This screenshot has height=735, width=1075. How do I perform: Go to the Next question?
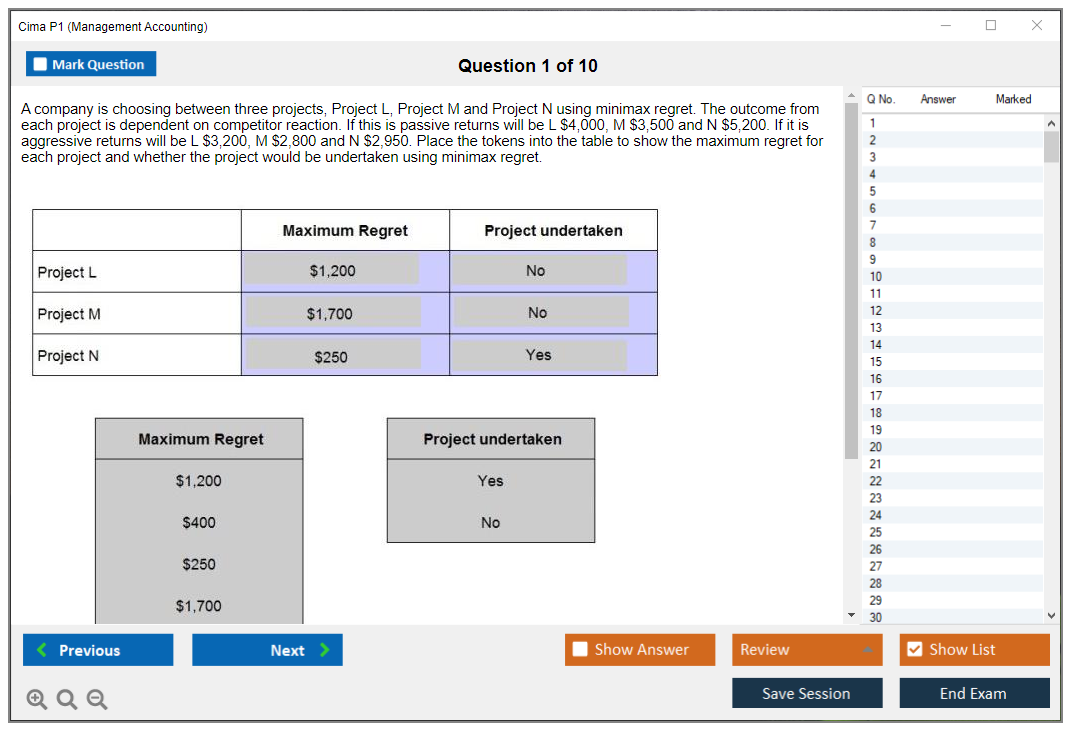coord(267,650)
